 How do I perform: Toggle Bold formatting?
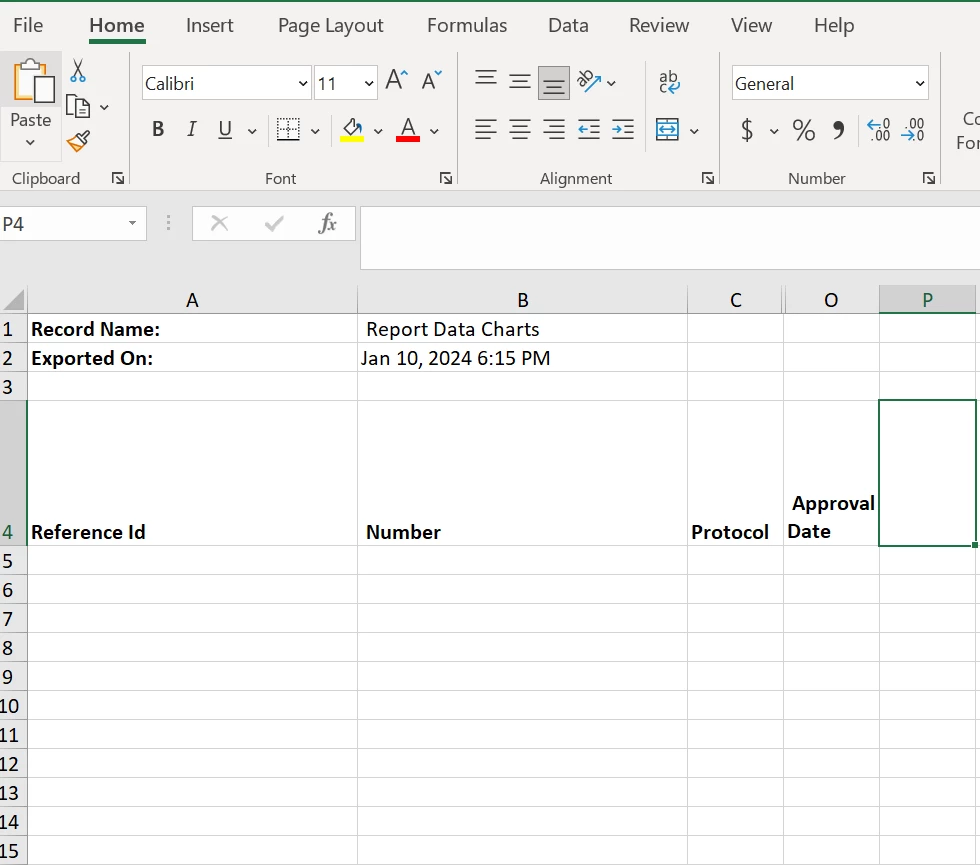point(158,129)
